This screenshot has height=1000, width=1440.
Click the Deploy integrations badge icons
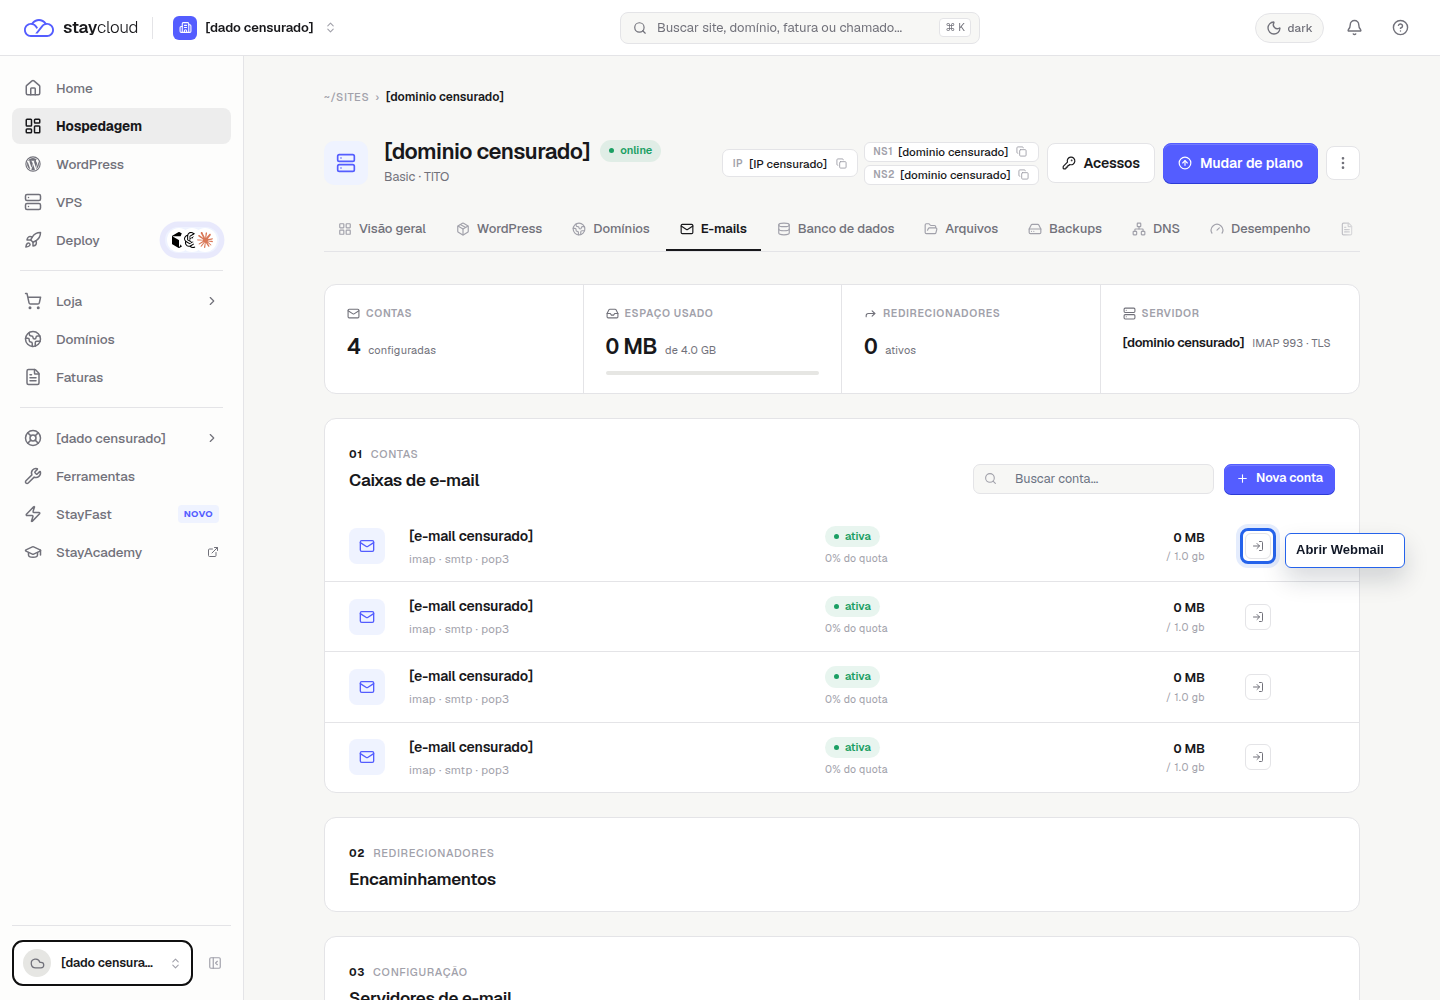(192, 240)
